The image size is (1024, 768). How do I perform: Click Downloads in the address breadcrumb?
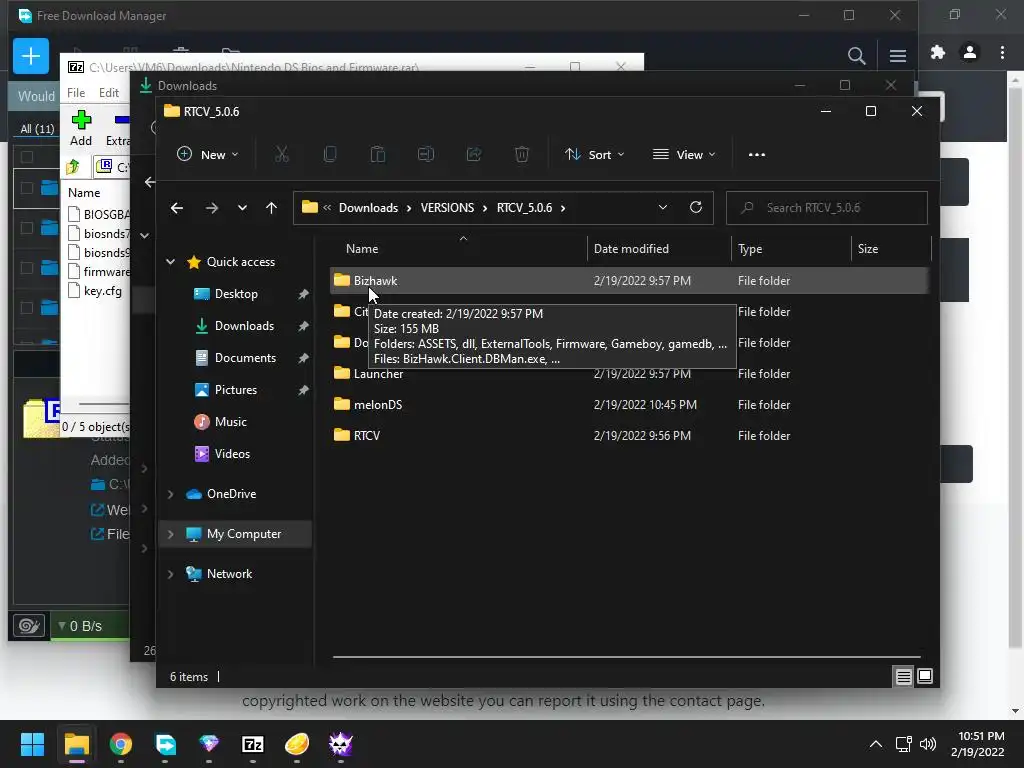[x=368, y=208]
